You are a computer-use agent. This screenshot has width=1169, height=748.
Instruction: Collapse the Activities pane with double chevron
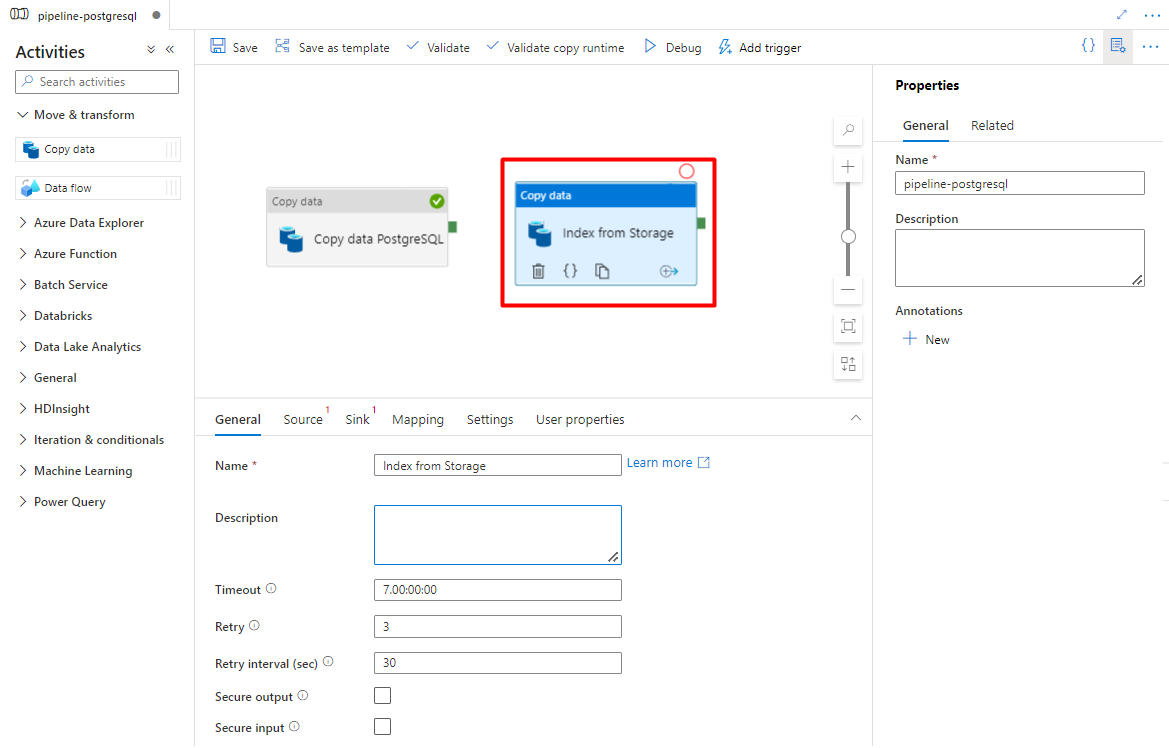(x=170, y=49)
